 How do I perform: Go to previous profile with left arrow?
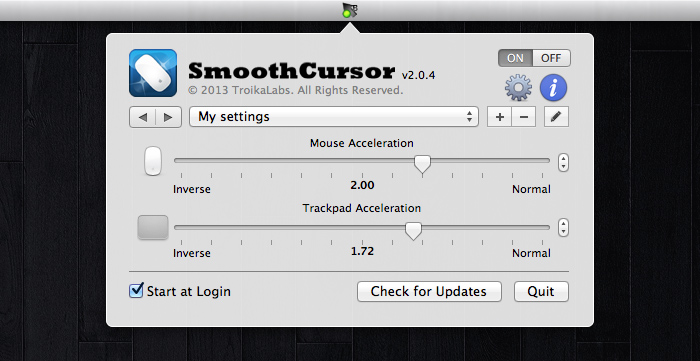142,117
